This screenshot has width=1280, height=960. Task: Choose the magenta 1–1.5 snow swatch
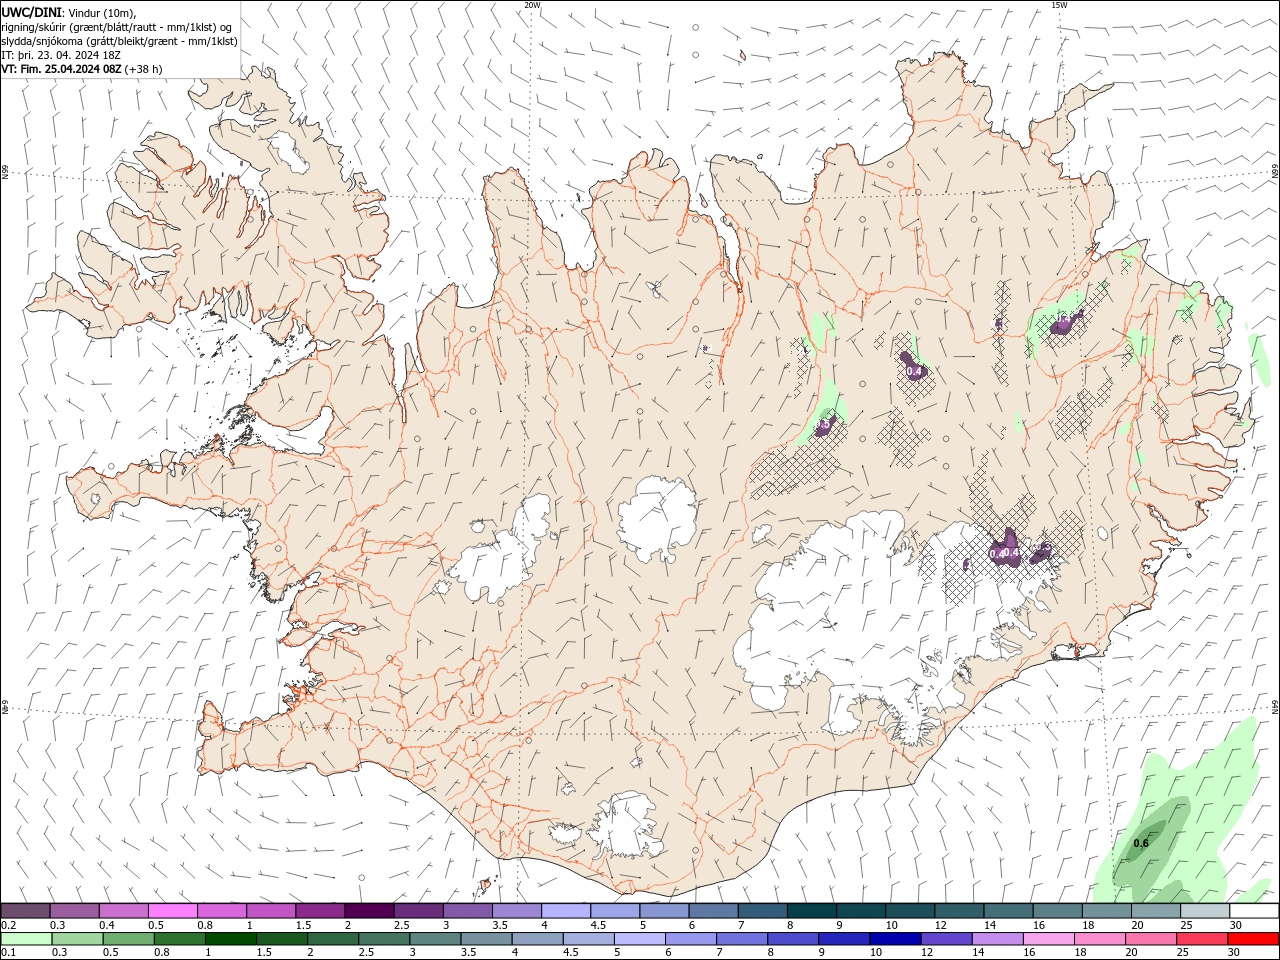pyautogui.click(x=271, y=910)
